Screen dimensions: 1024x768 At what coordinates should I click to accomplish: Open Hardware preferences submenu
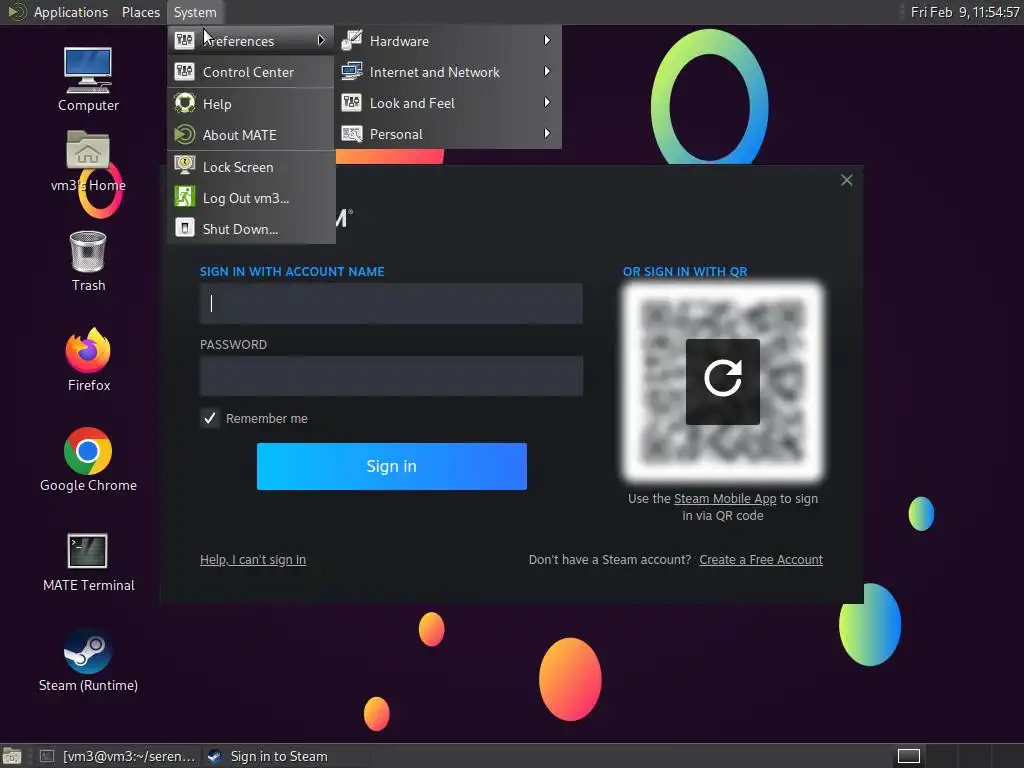tap(448, 40)
